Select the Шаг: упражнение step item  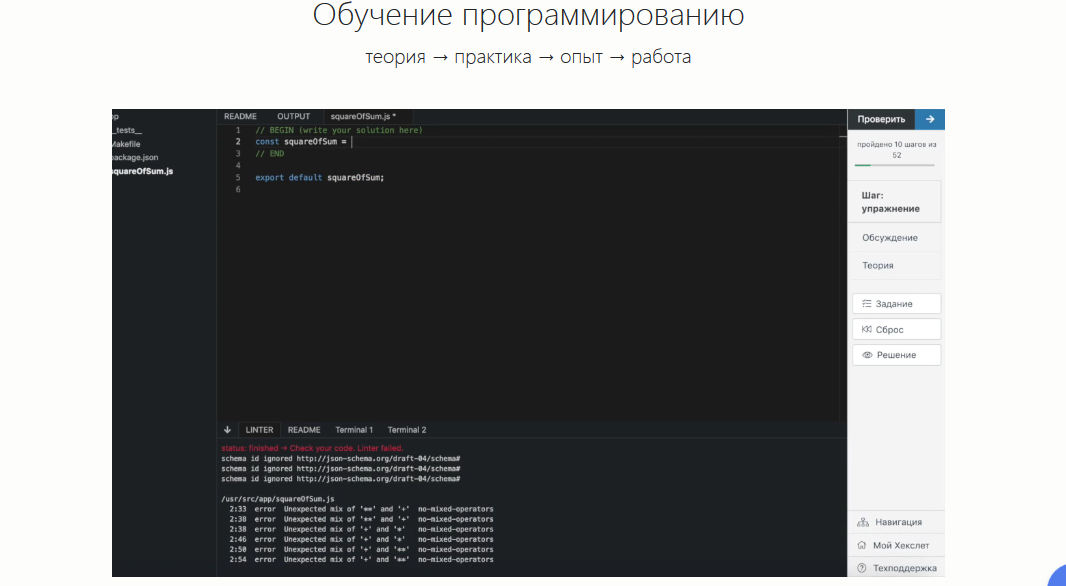pyautogui.click(x=895, y=202)
